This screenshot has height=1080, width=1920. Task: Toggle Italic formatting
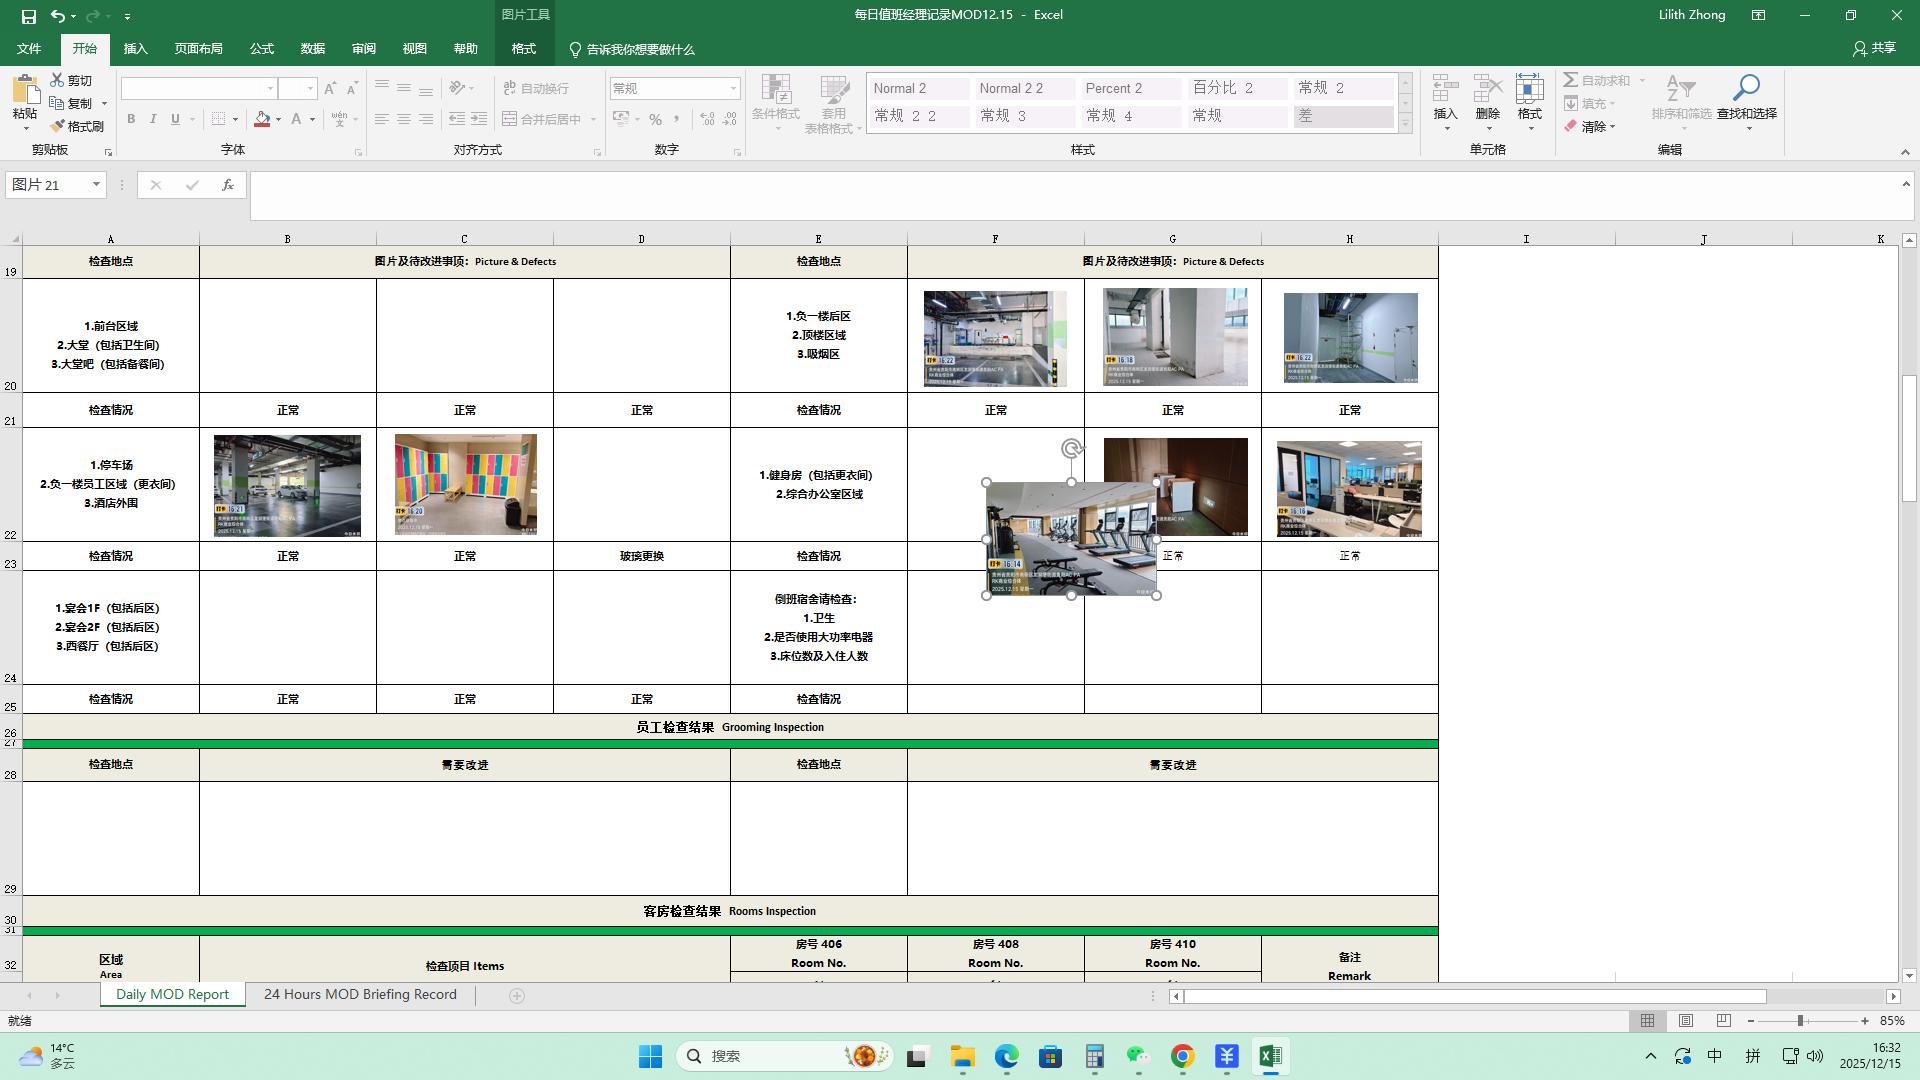[153, 119]
